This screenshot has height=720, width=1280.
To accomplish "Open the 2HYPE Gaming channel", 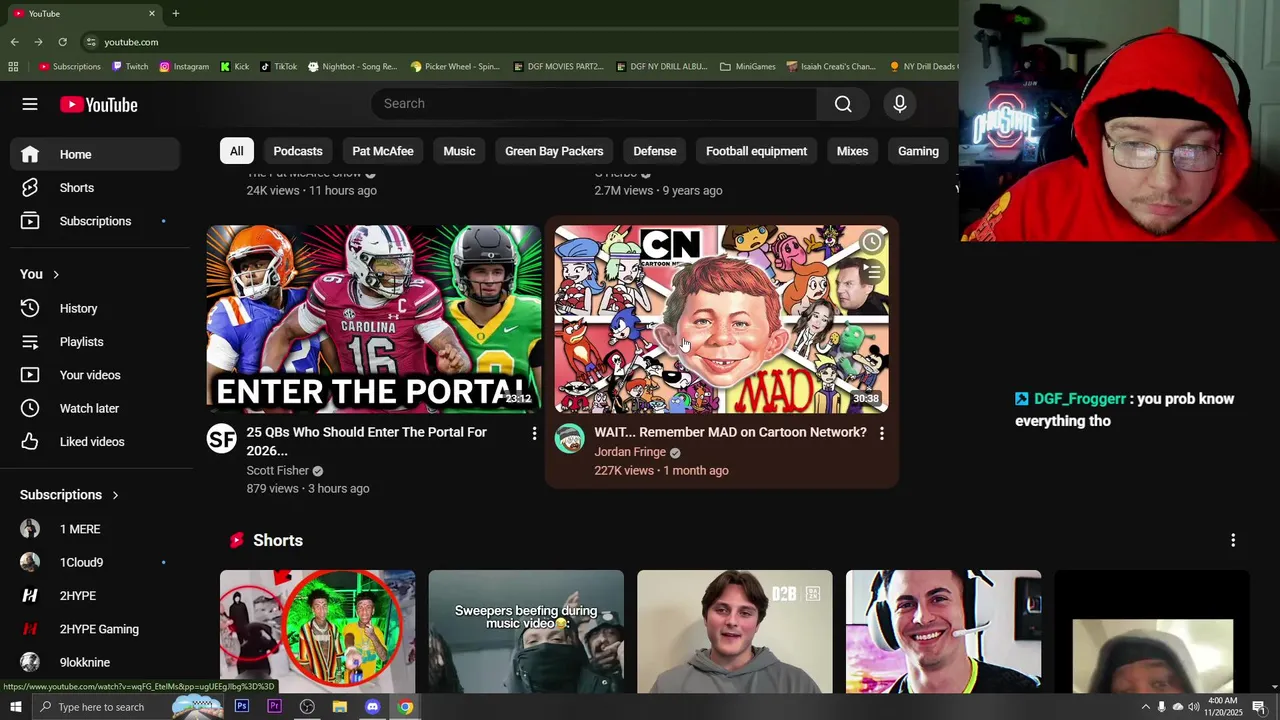I will [x=95, y=629].
